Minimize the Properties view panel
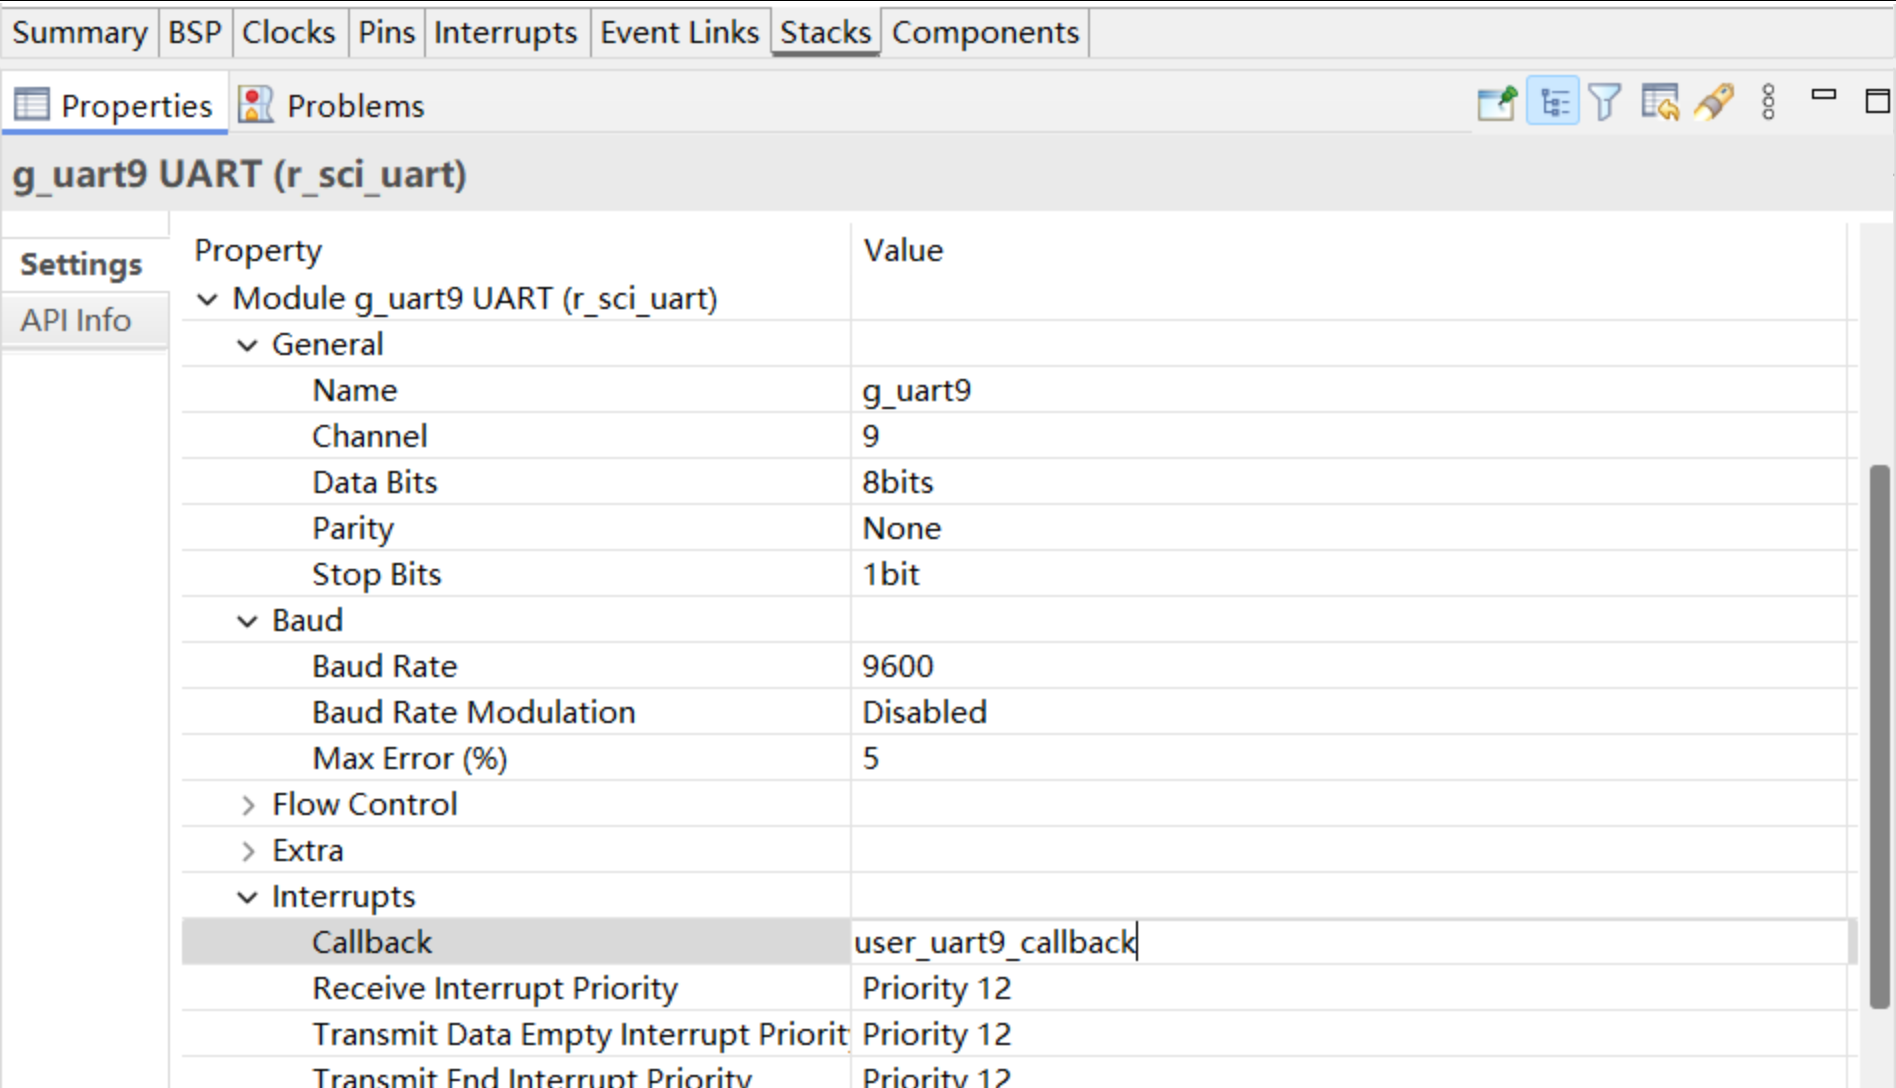This screenshot has height=1088, width=1896. [1824, 95]
